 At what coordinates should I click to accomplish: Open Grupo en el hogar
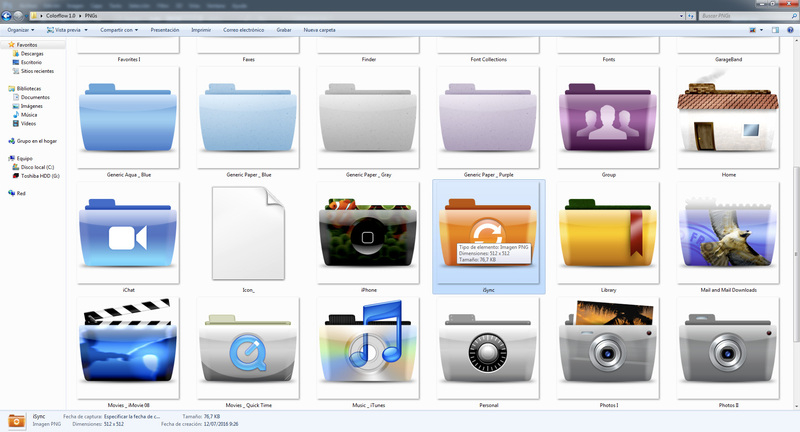pyautogui.click(x=36, y=141)
